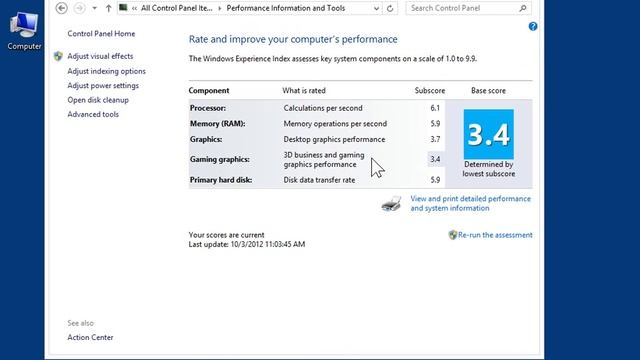The height and width of the screenshot is (360, 640).
Task: Click the Last update timestamp text
Action: click(247, 244)
